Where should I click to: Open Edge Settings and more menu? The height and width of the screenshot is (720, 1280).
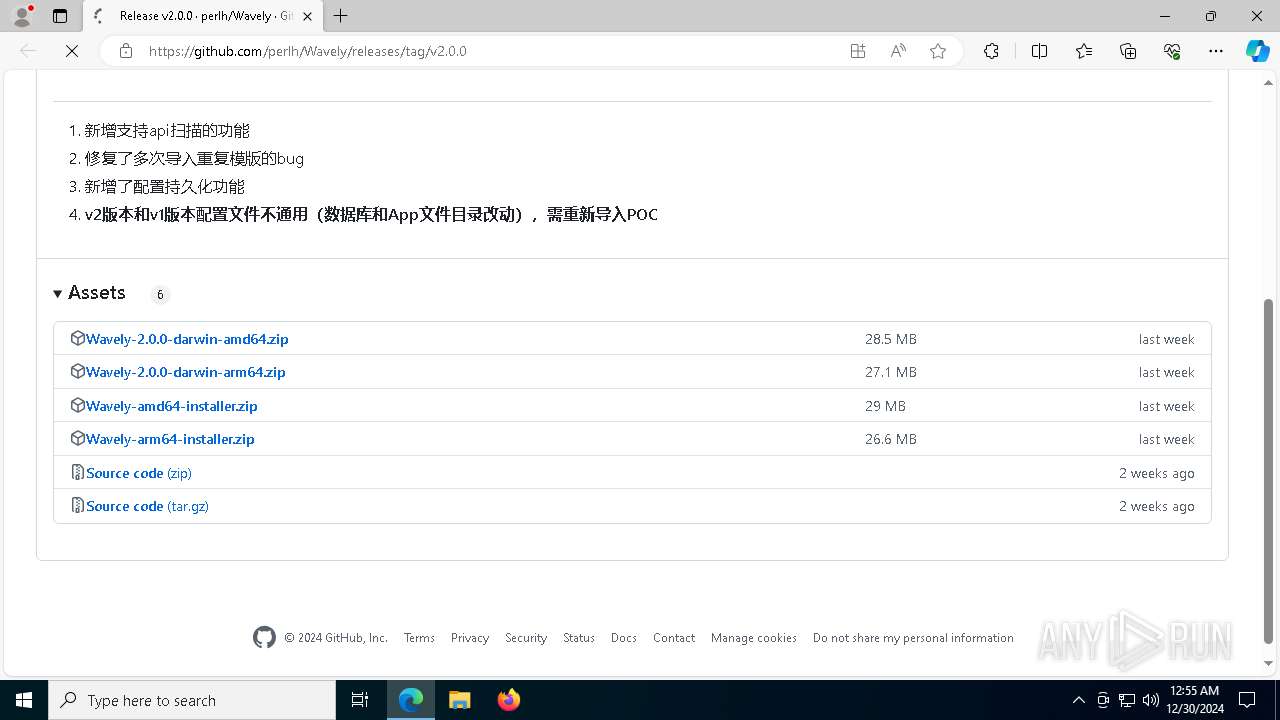1216,51
